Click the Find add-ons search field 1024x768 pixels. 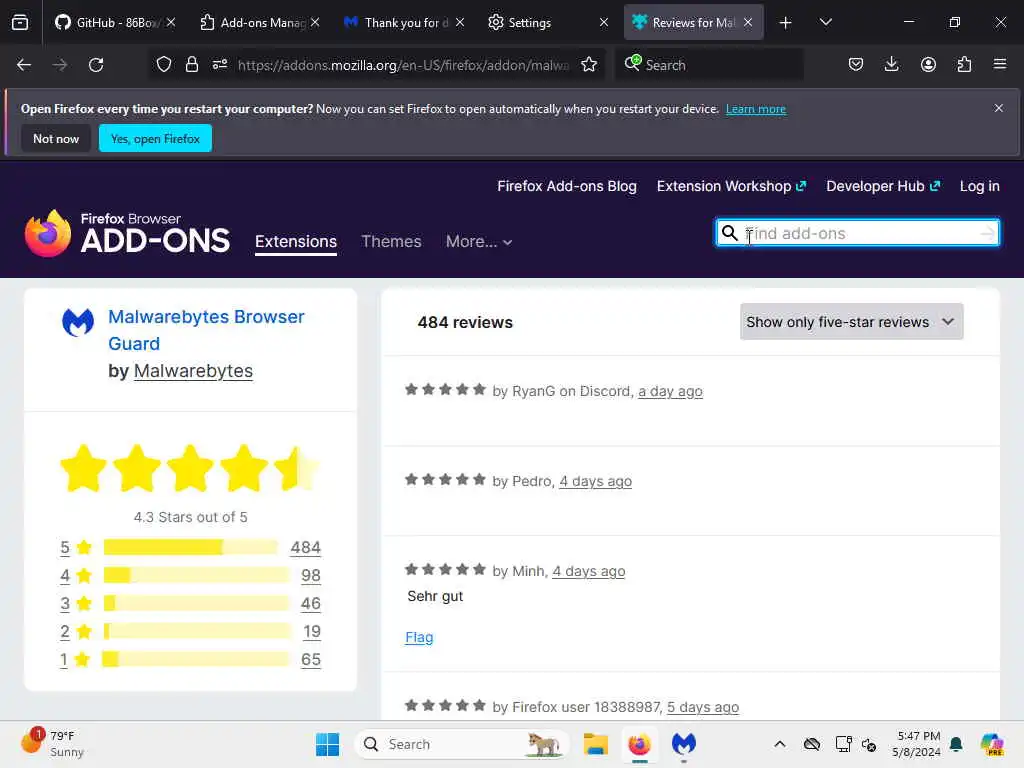[860, 233]
